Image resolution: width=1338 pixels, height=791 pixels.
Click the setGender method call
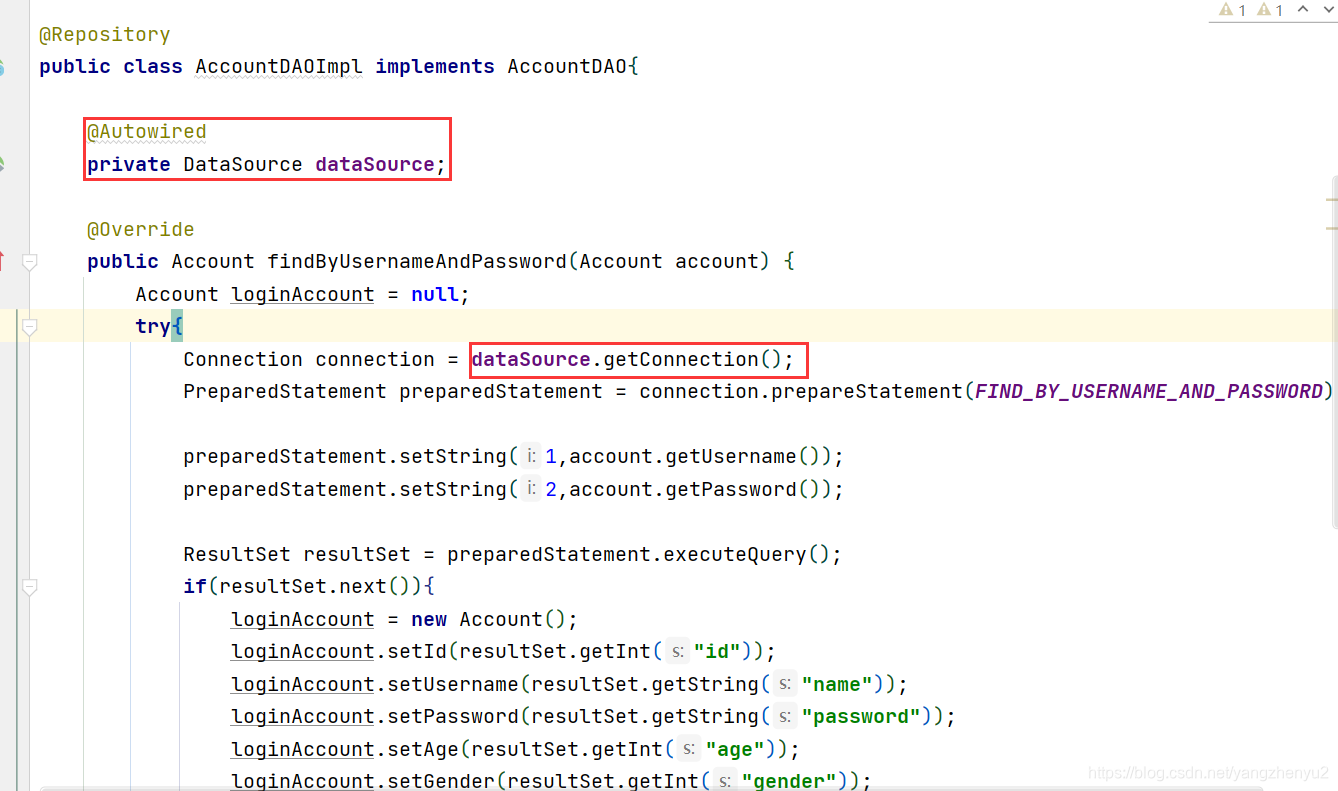pos(441,781)
